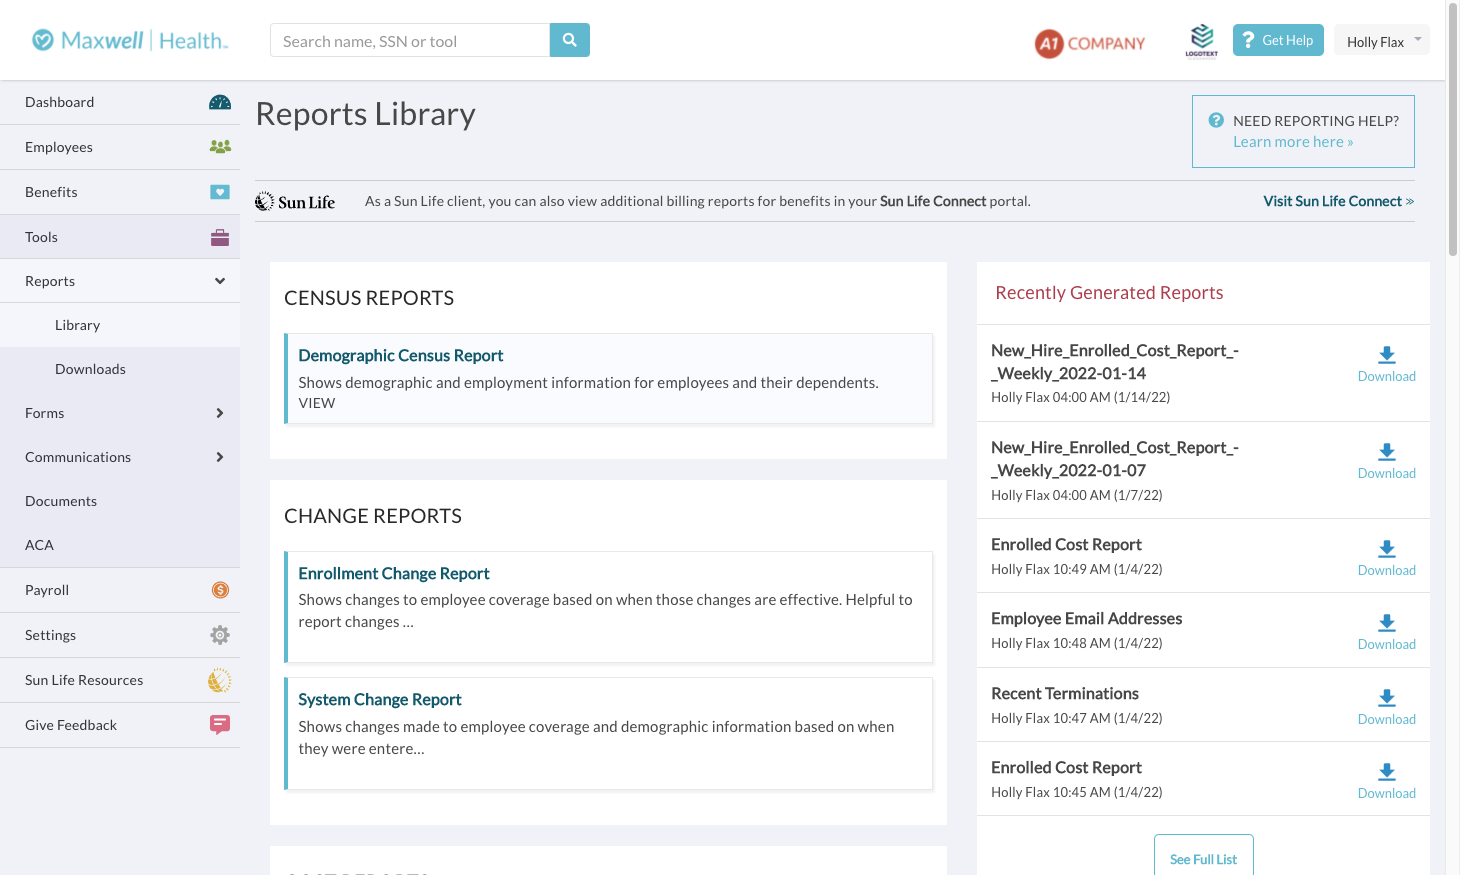This screenshot has width=1460, height=875.
Task: Download the Employee Email Addresses report
Action: (x=1386, y=631)
